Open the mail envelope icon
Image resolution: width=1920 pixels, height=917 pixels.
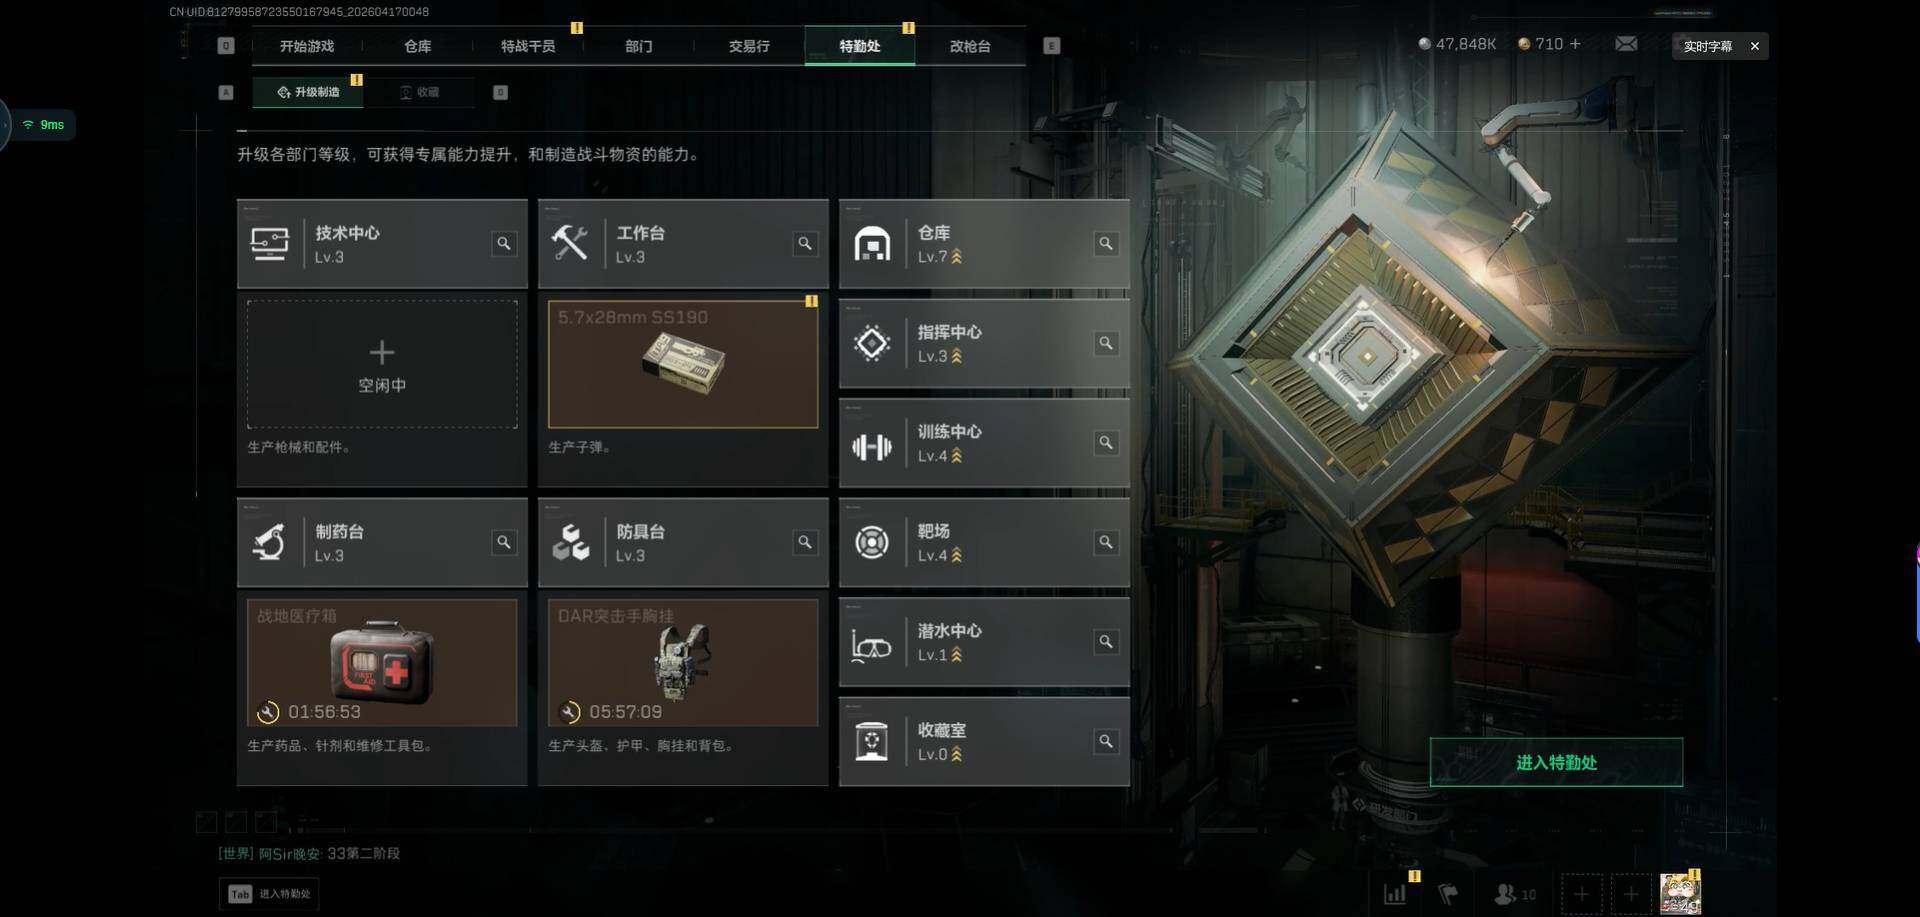click(1626, 44)
